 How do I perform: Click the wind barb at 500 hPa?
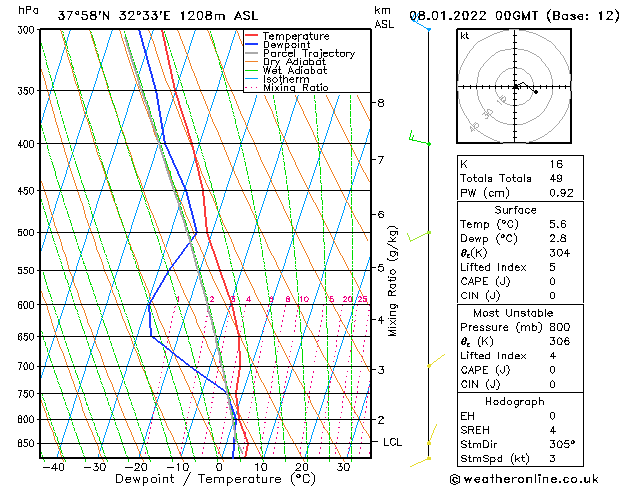(x=419, y=237)
